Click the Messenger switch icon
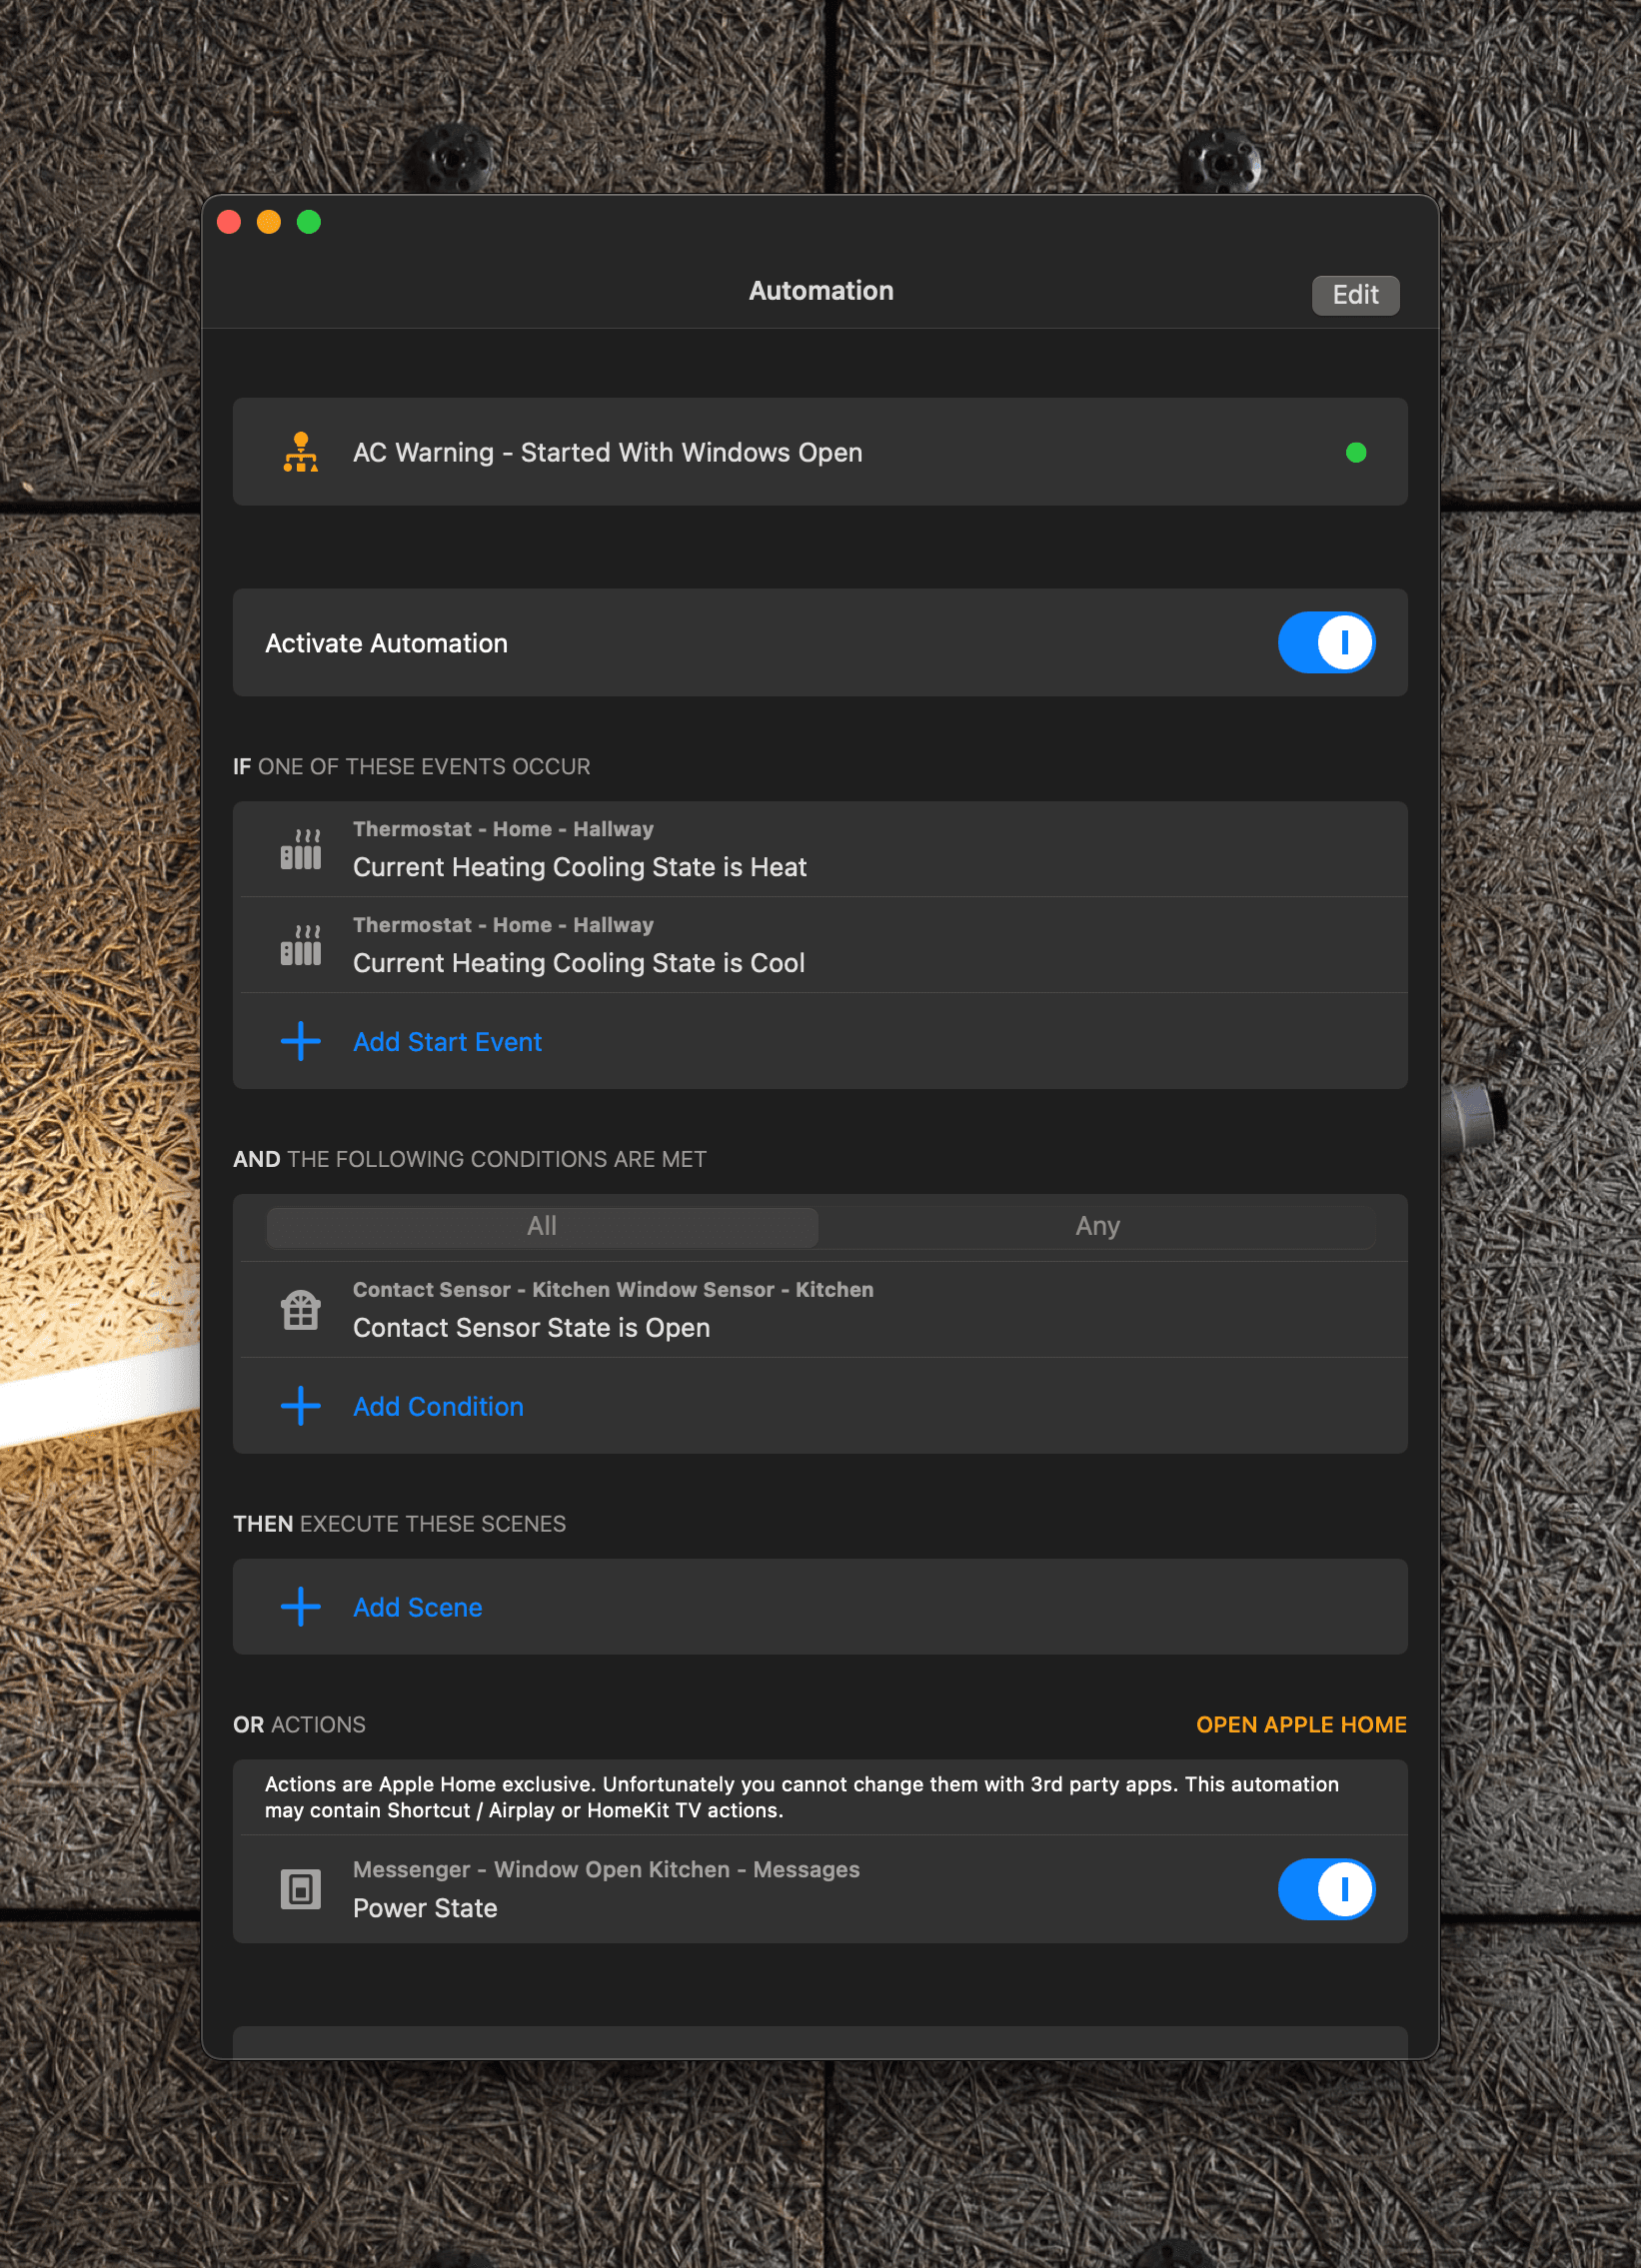Image resolution: width=1641 pixels, height=2268 pixels. click(x=300, y=1889)
